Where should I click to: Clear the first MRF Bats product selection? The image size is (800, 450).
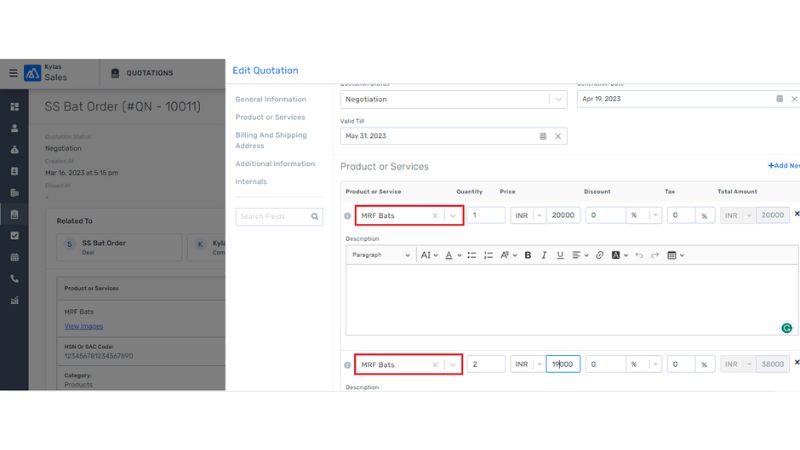point(435,216)
